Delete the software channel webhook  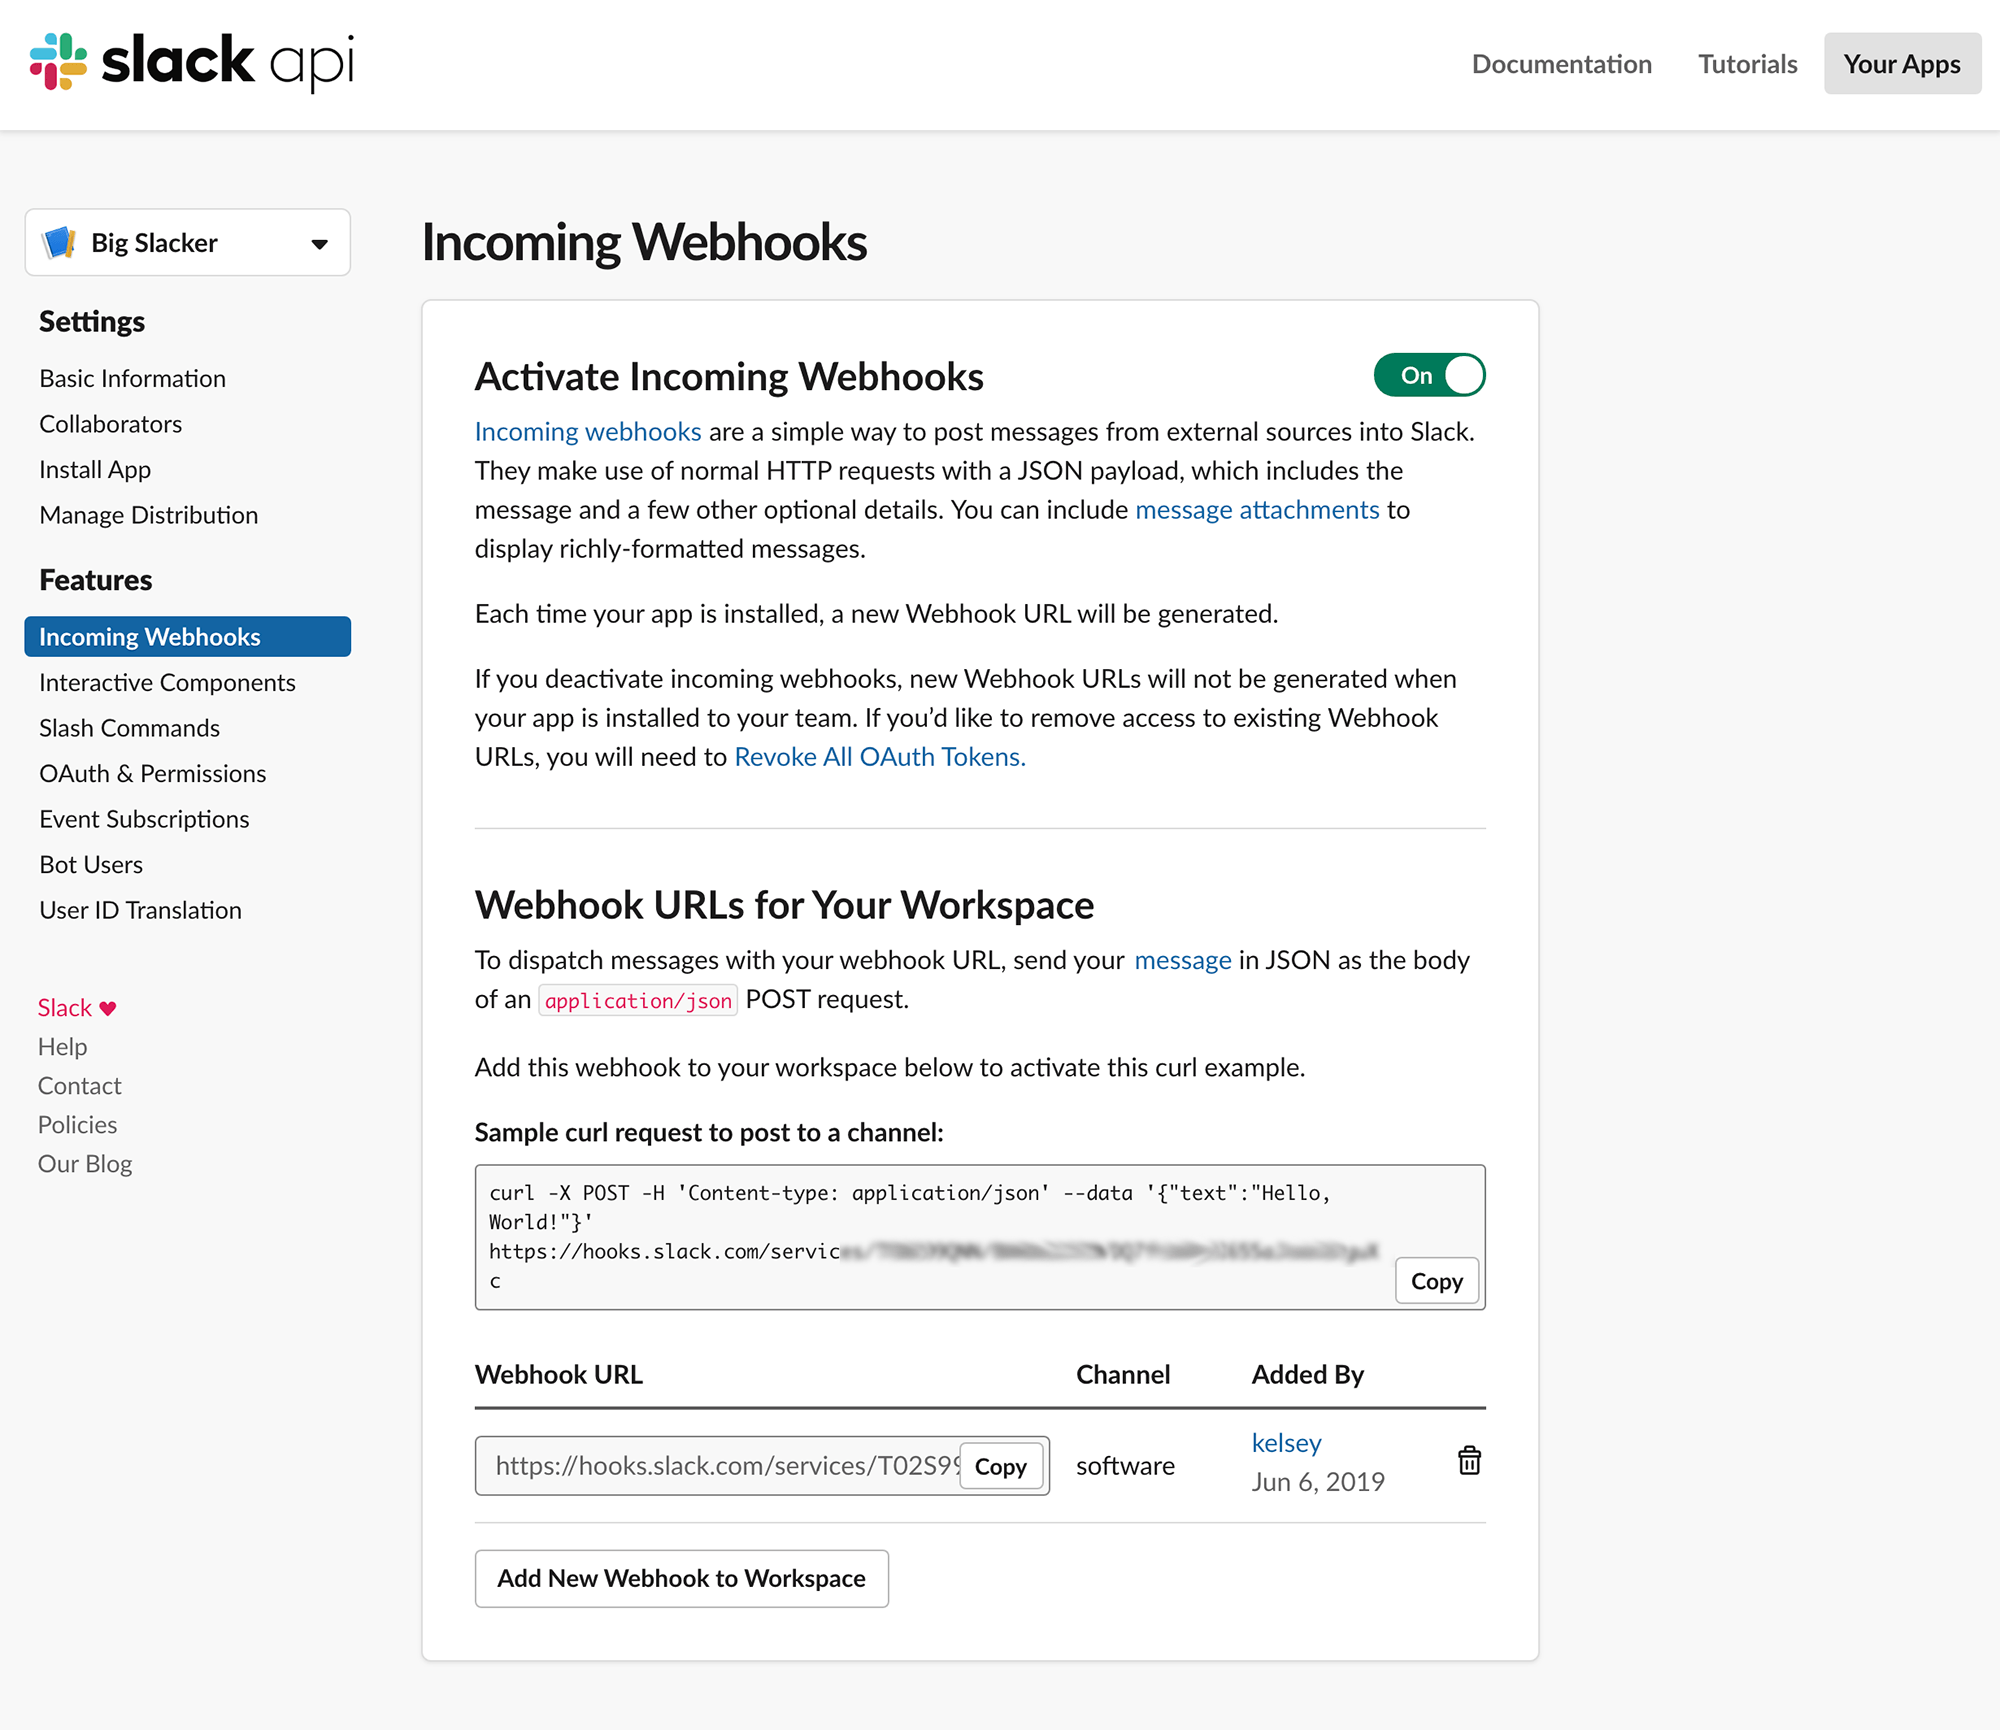point(1469,1460)
